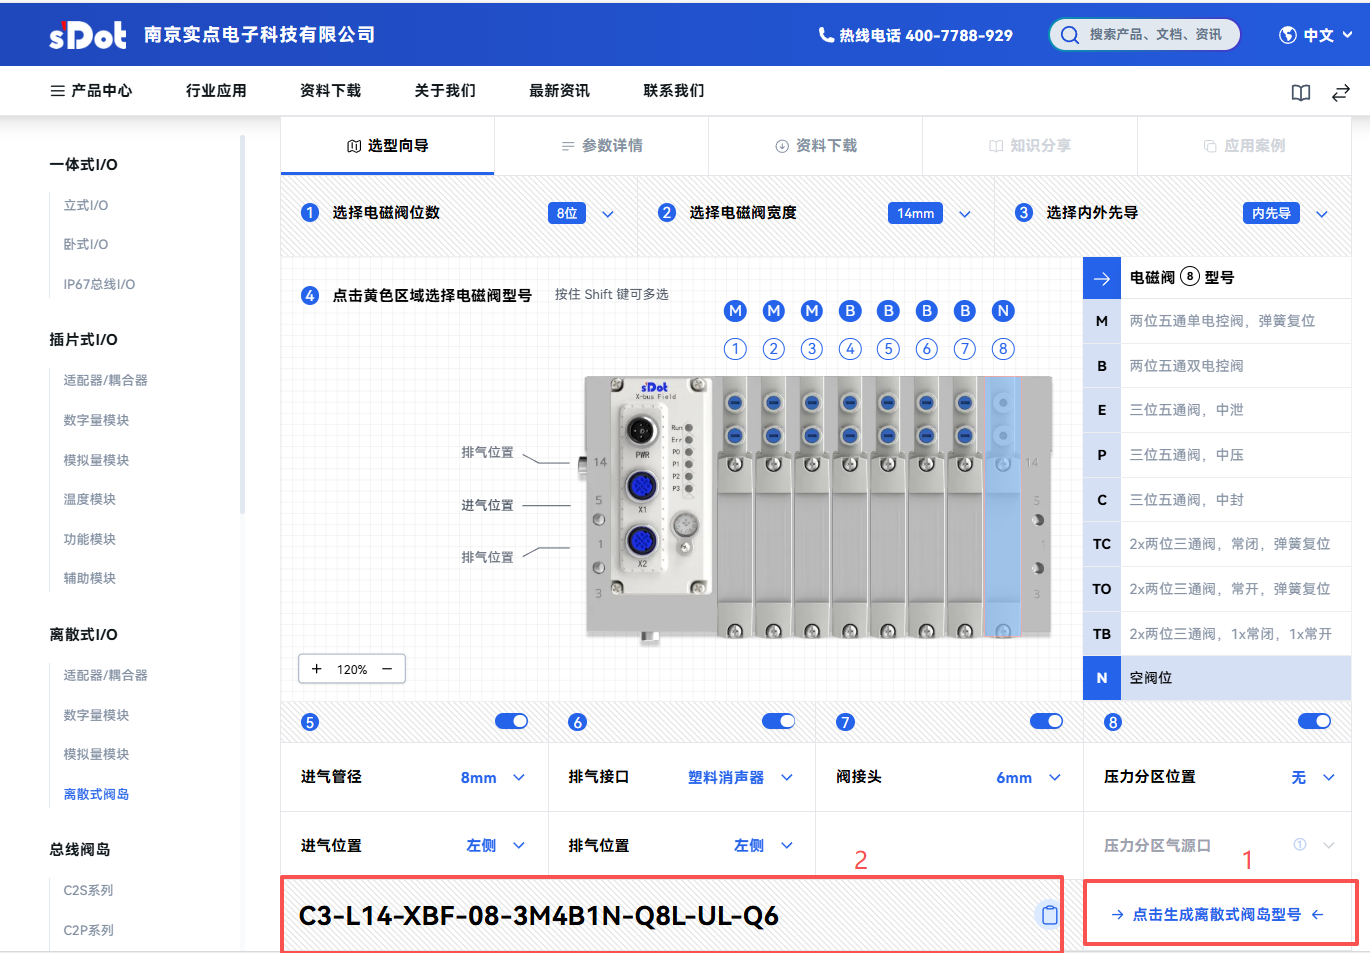Click the swap arrows icon at top right
The width and height of the screenshot is (1370, 953).
point(1340,93)
